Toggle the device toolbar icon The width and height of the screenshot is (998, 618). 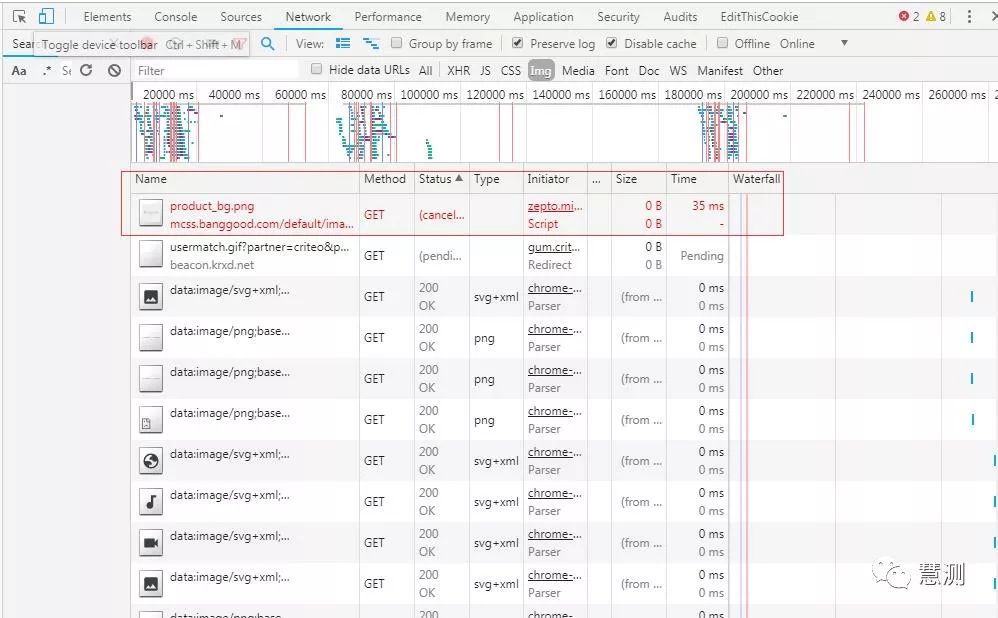(x=46, y=17)
